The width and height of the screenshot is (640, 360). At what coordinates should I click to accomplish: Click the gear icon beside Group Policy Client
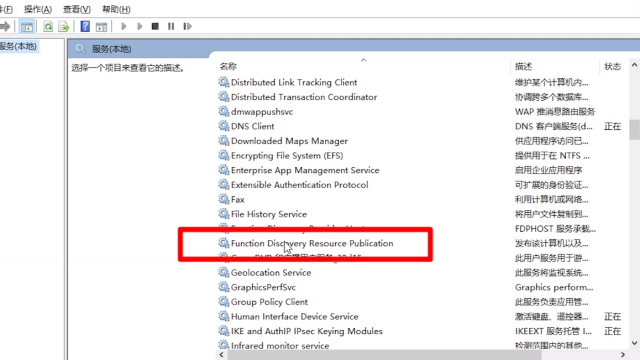(x=224, y=301)
